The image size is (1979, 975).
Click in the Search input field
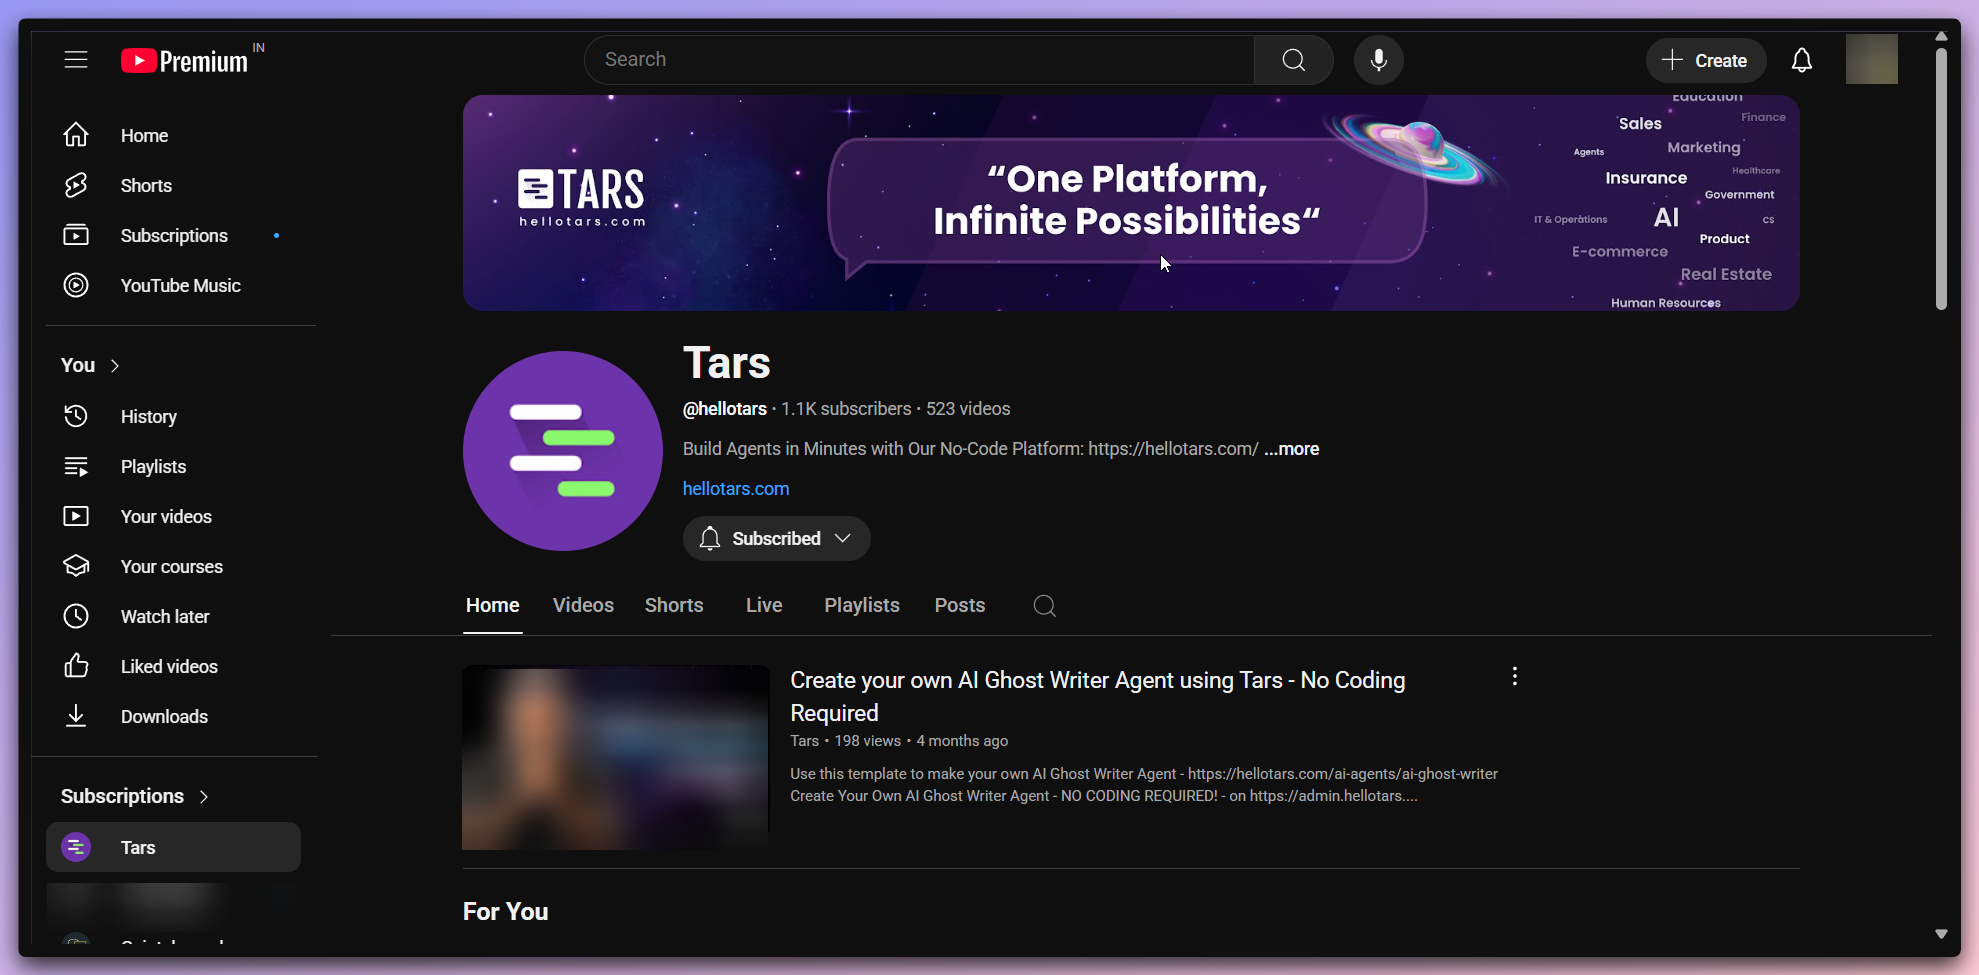919,60
